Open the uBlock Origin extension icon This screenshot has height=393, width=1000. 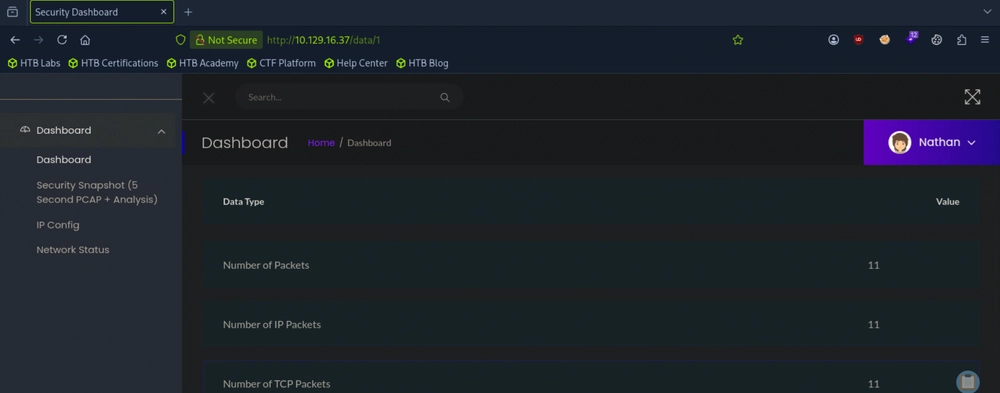858,40
